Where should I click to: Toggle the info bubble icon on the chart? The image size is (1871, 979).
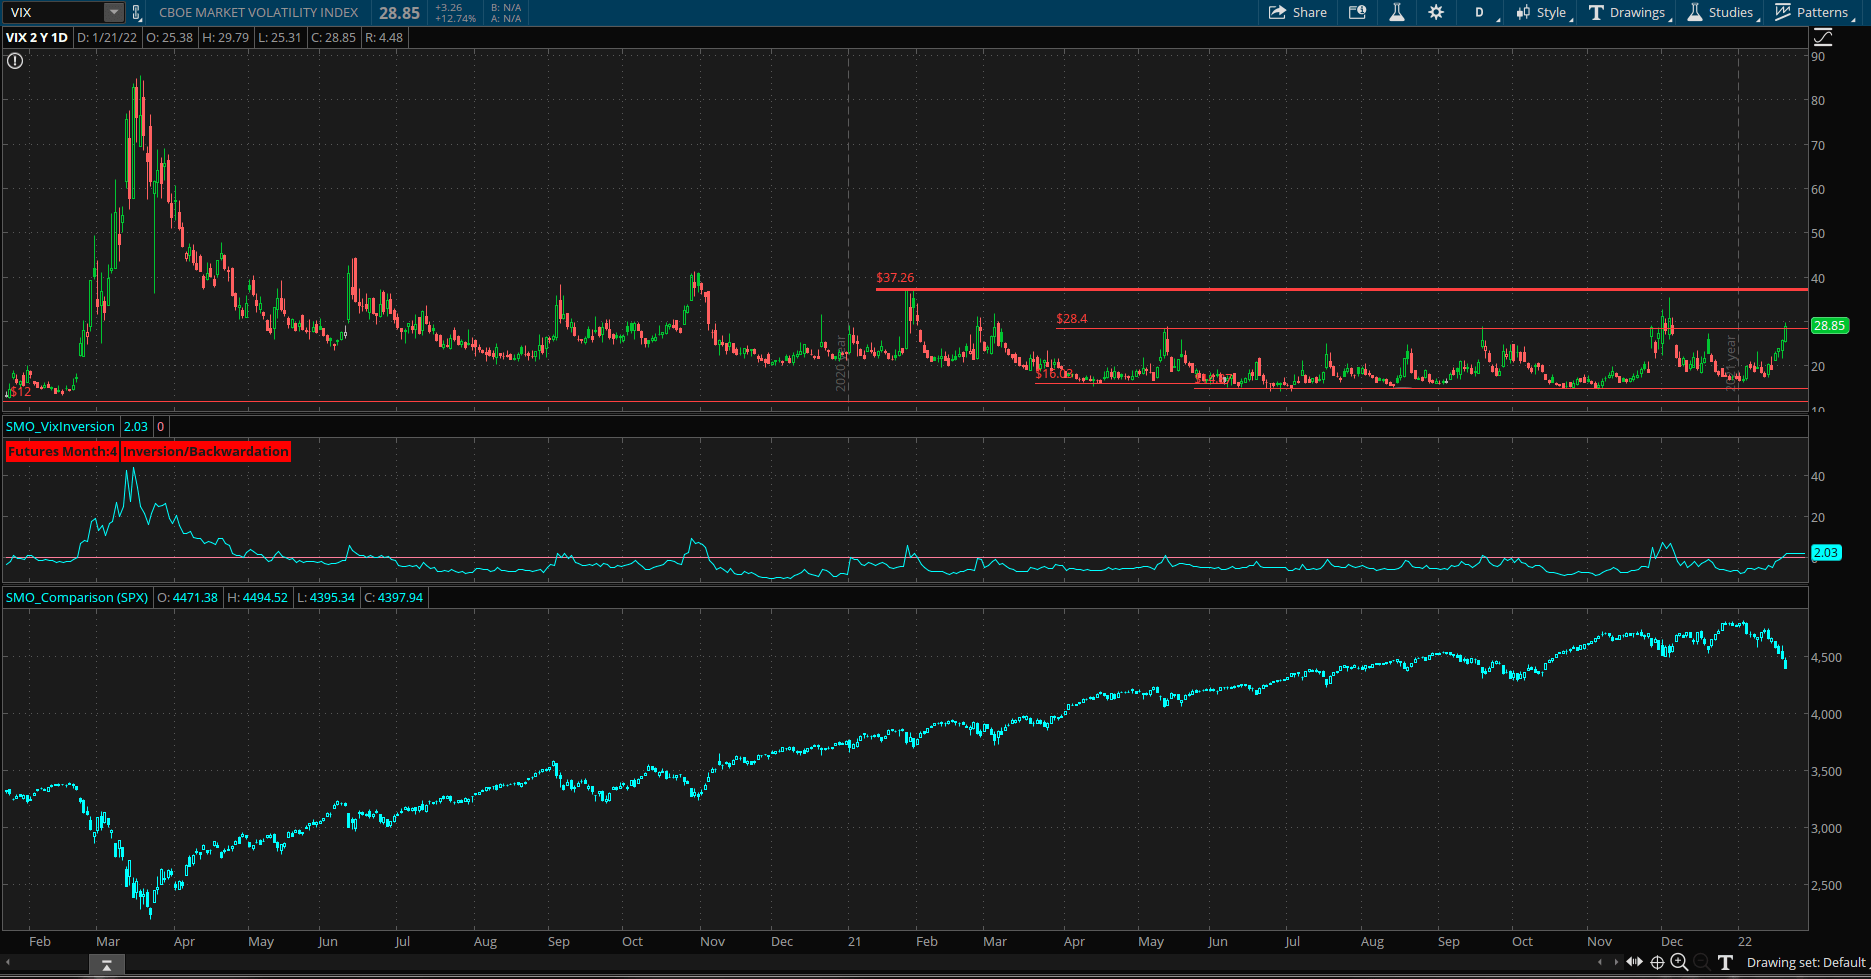[x=14, y=61]
